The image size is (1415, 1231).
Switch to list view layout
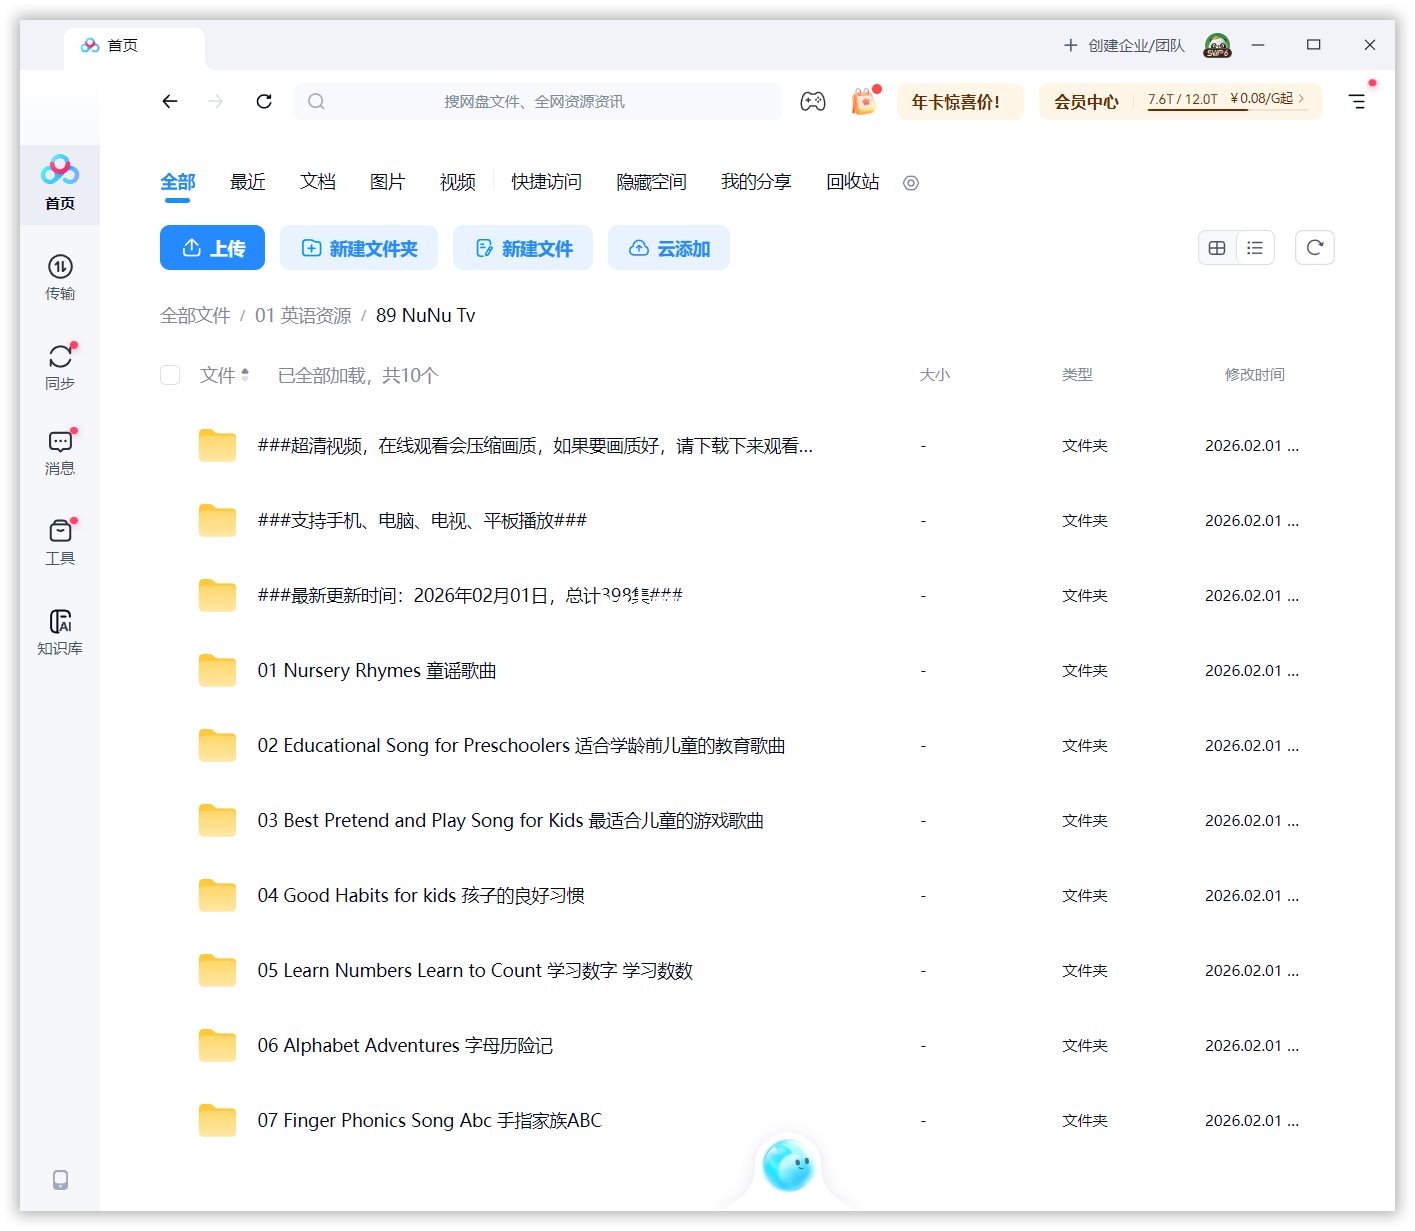point(1255,247)
